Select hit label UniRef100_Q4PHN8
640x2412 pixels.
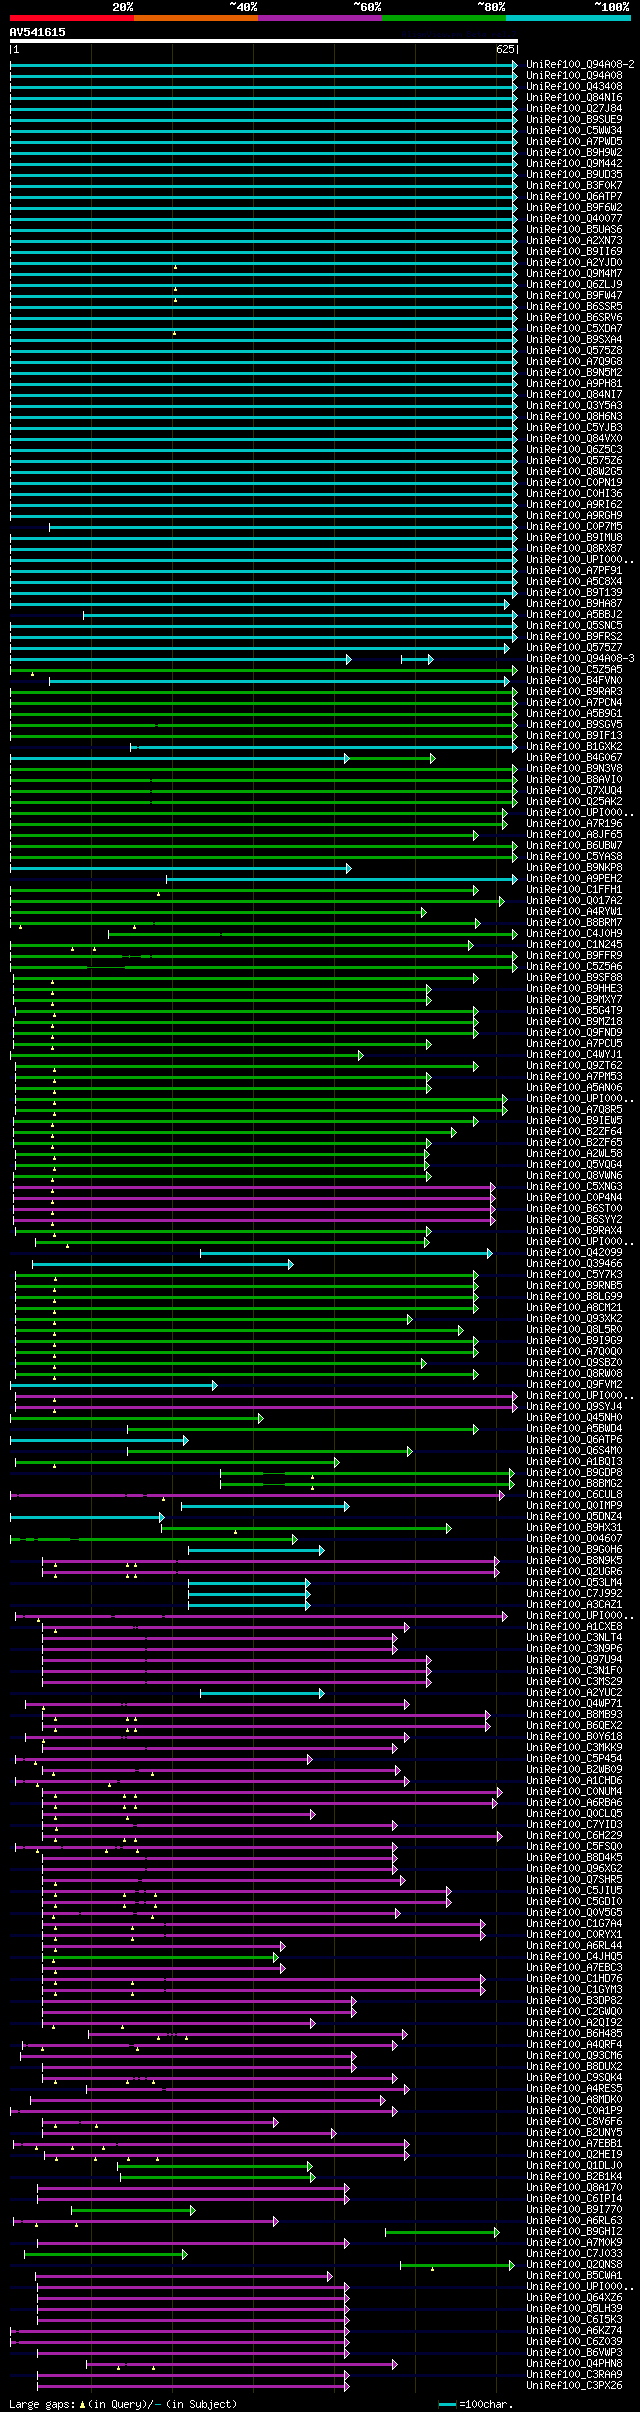[574, 2363]
